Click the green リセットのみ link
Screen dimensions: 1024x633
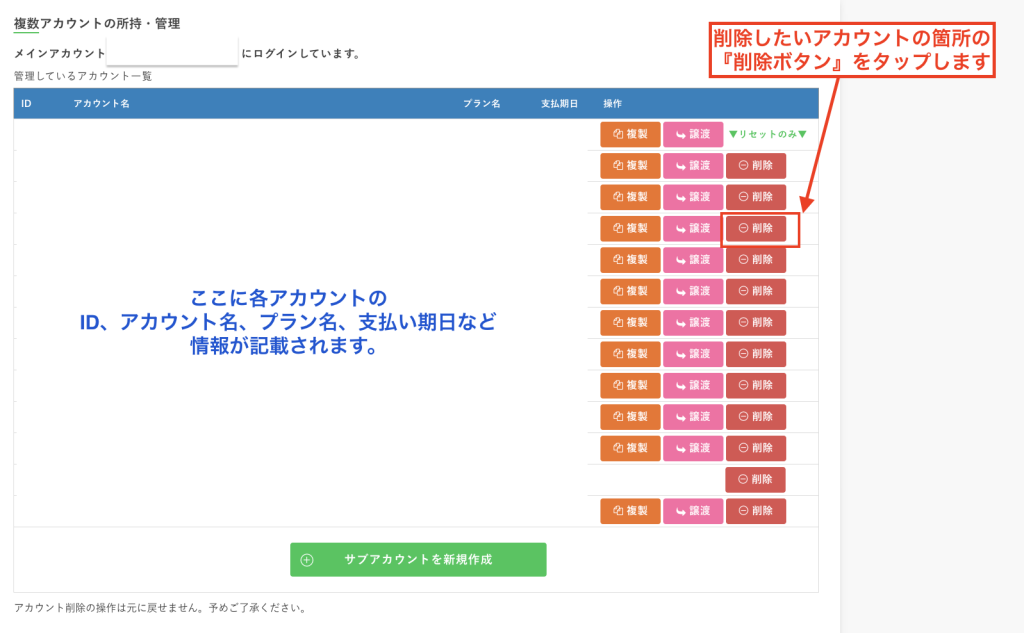pyautogui.click(x=767, y=134)
